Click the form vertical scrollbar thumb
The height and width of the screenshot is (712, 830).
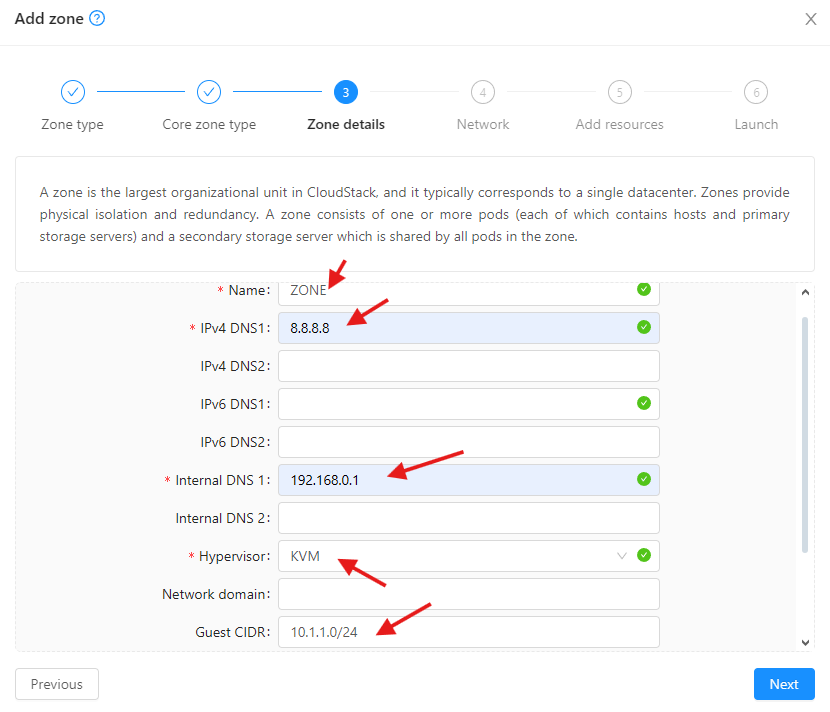click(805, 434)
